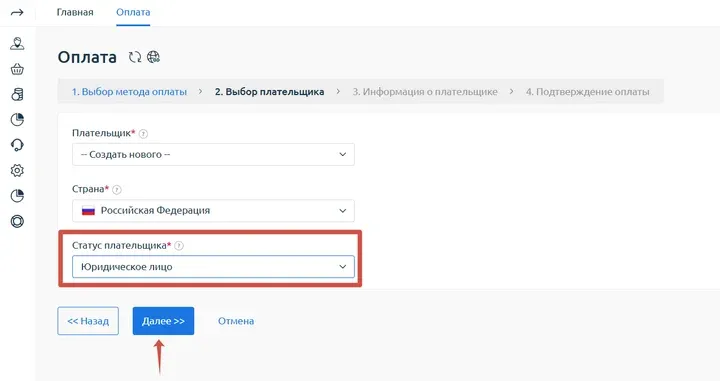Open the support headset sidebar icon
The width and height of the screenshot is (720, 381).
pyautogui.click(x=17, y=145)
